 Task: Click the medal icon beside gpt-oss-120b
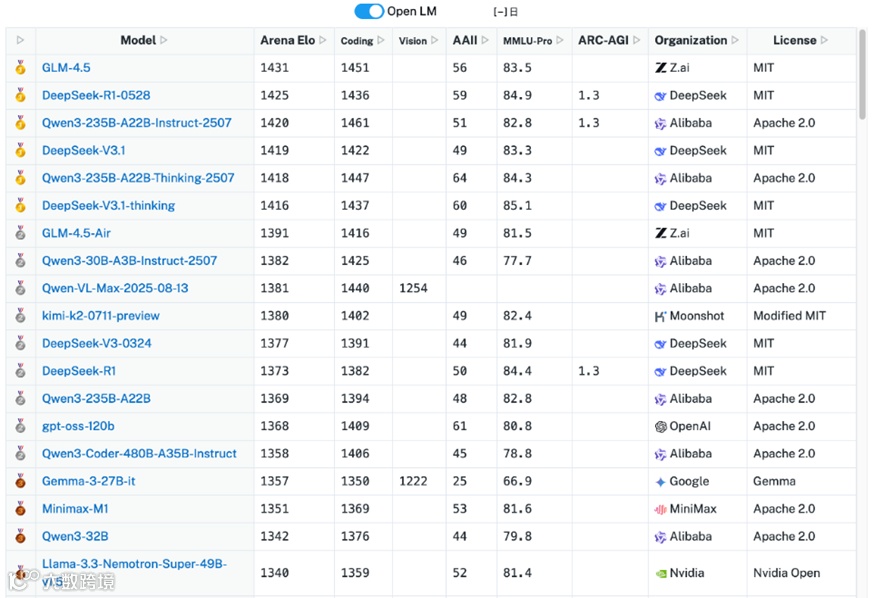(21, 426)
